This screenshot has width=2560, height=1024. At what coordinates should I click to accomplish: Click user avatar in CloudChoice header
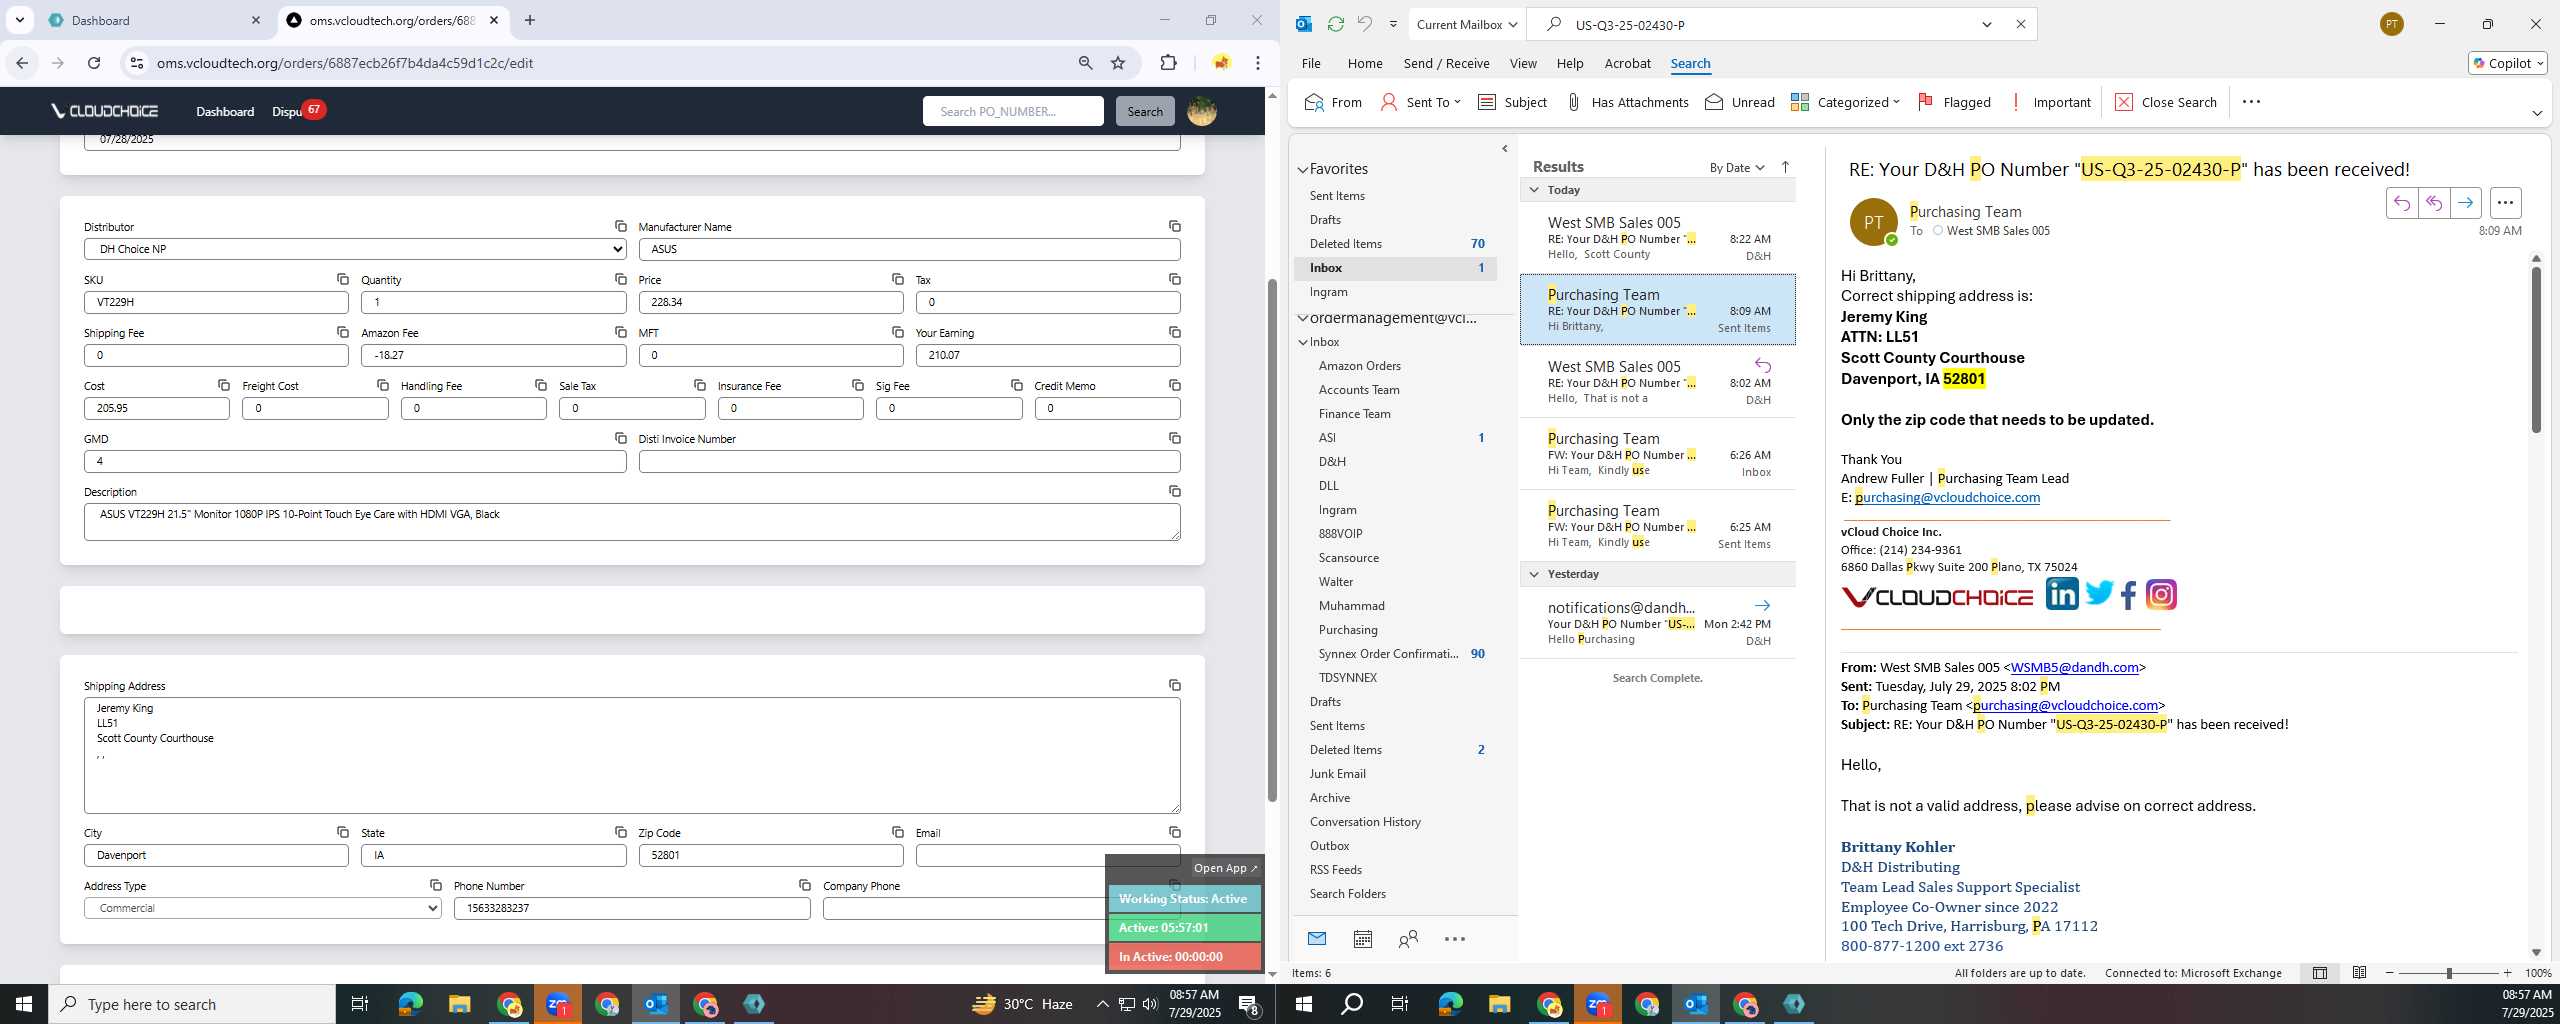click(x=1202, y=111)
